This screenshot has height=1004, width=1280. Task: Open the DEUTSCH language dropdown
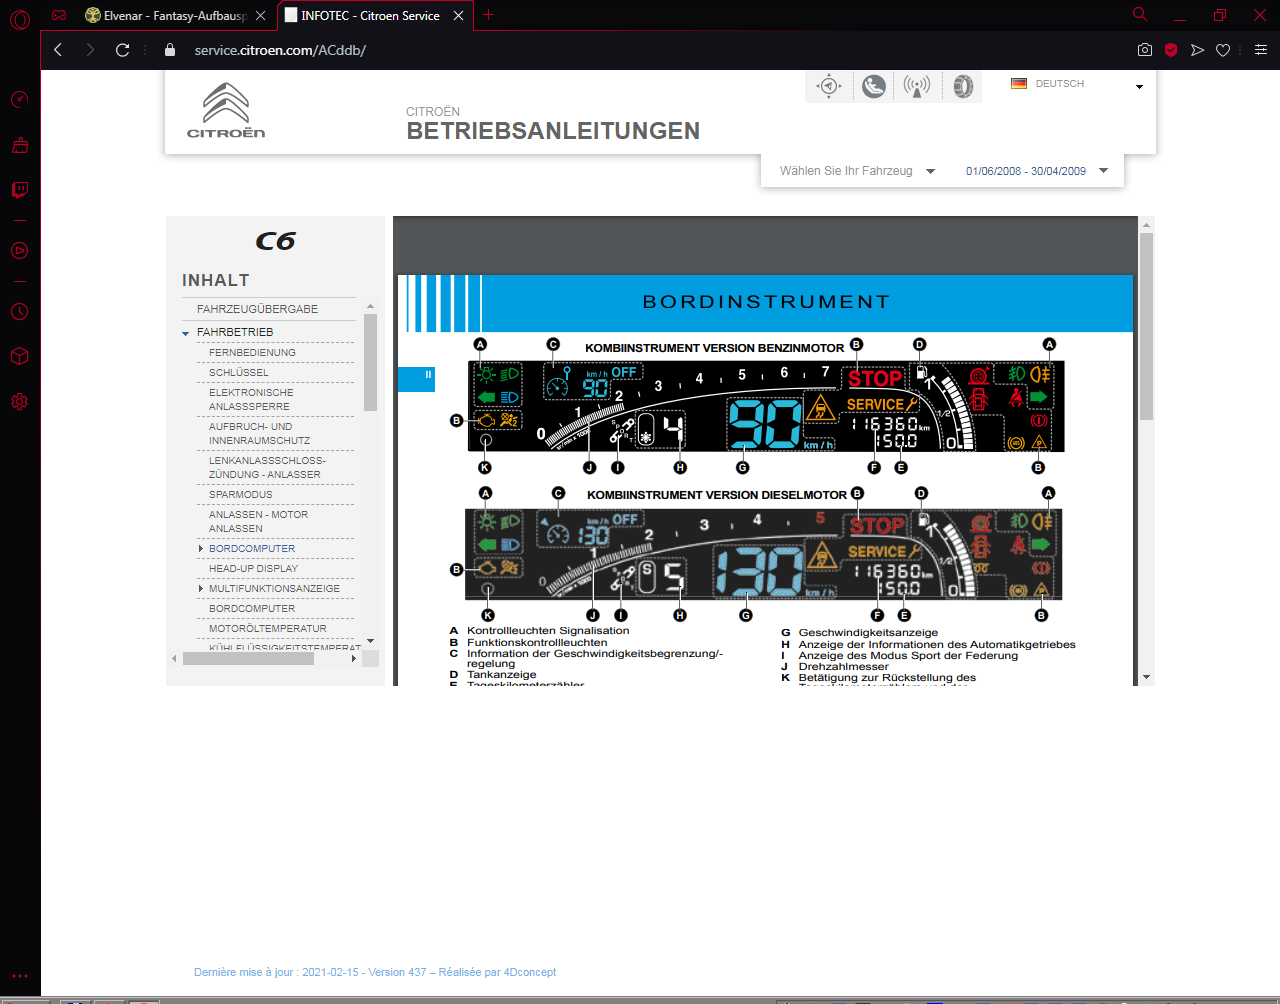coord(1078,85)
